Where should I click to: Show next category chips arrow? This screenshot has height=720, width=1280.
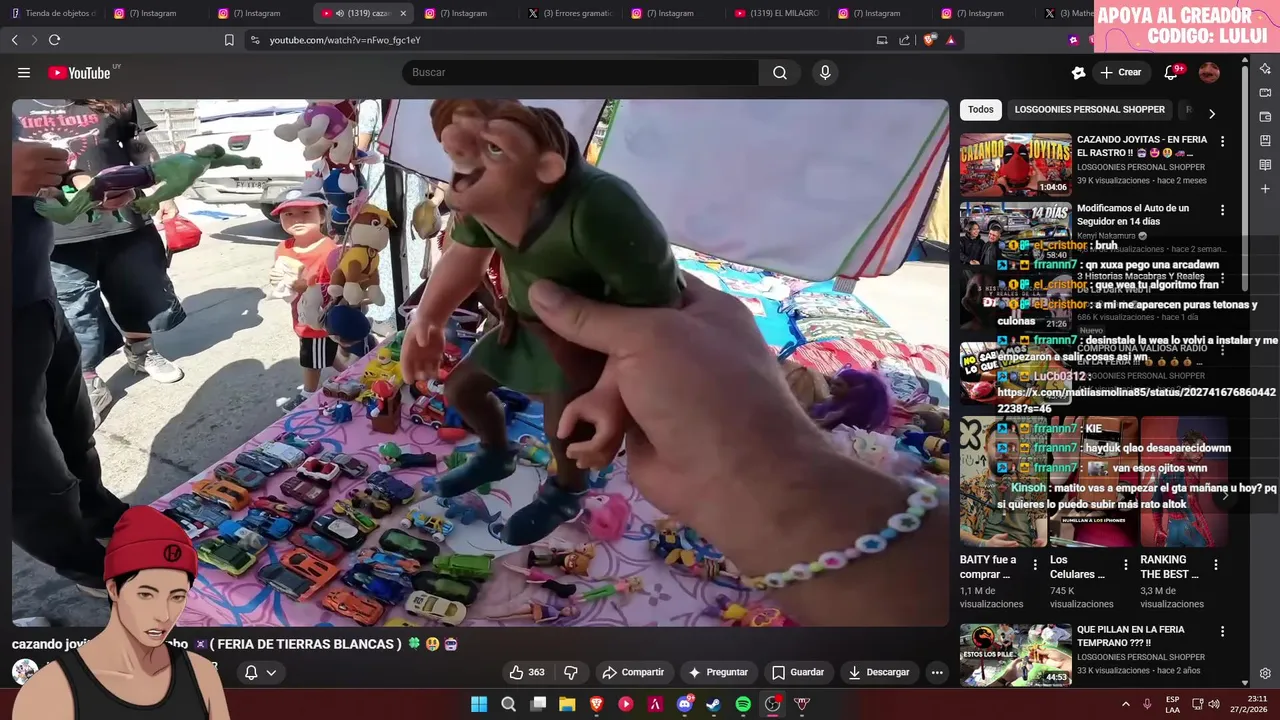pyautogui.click(x=1212, y=114)
